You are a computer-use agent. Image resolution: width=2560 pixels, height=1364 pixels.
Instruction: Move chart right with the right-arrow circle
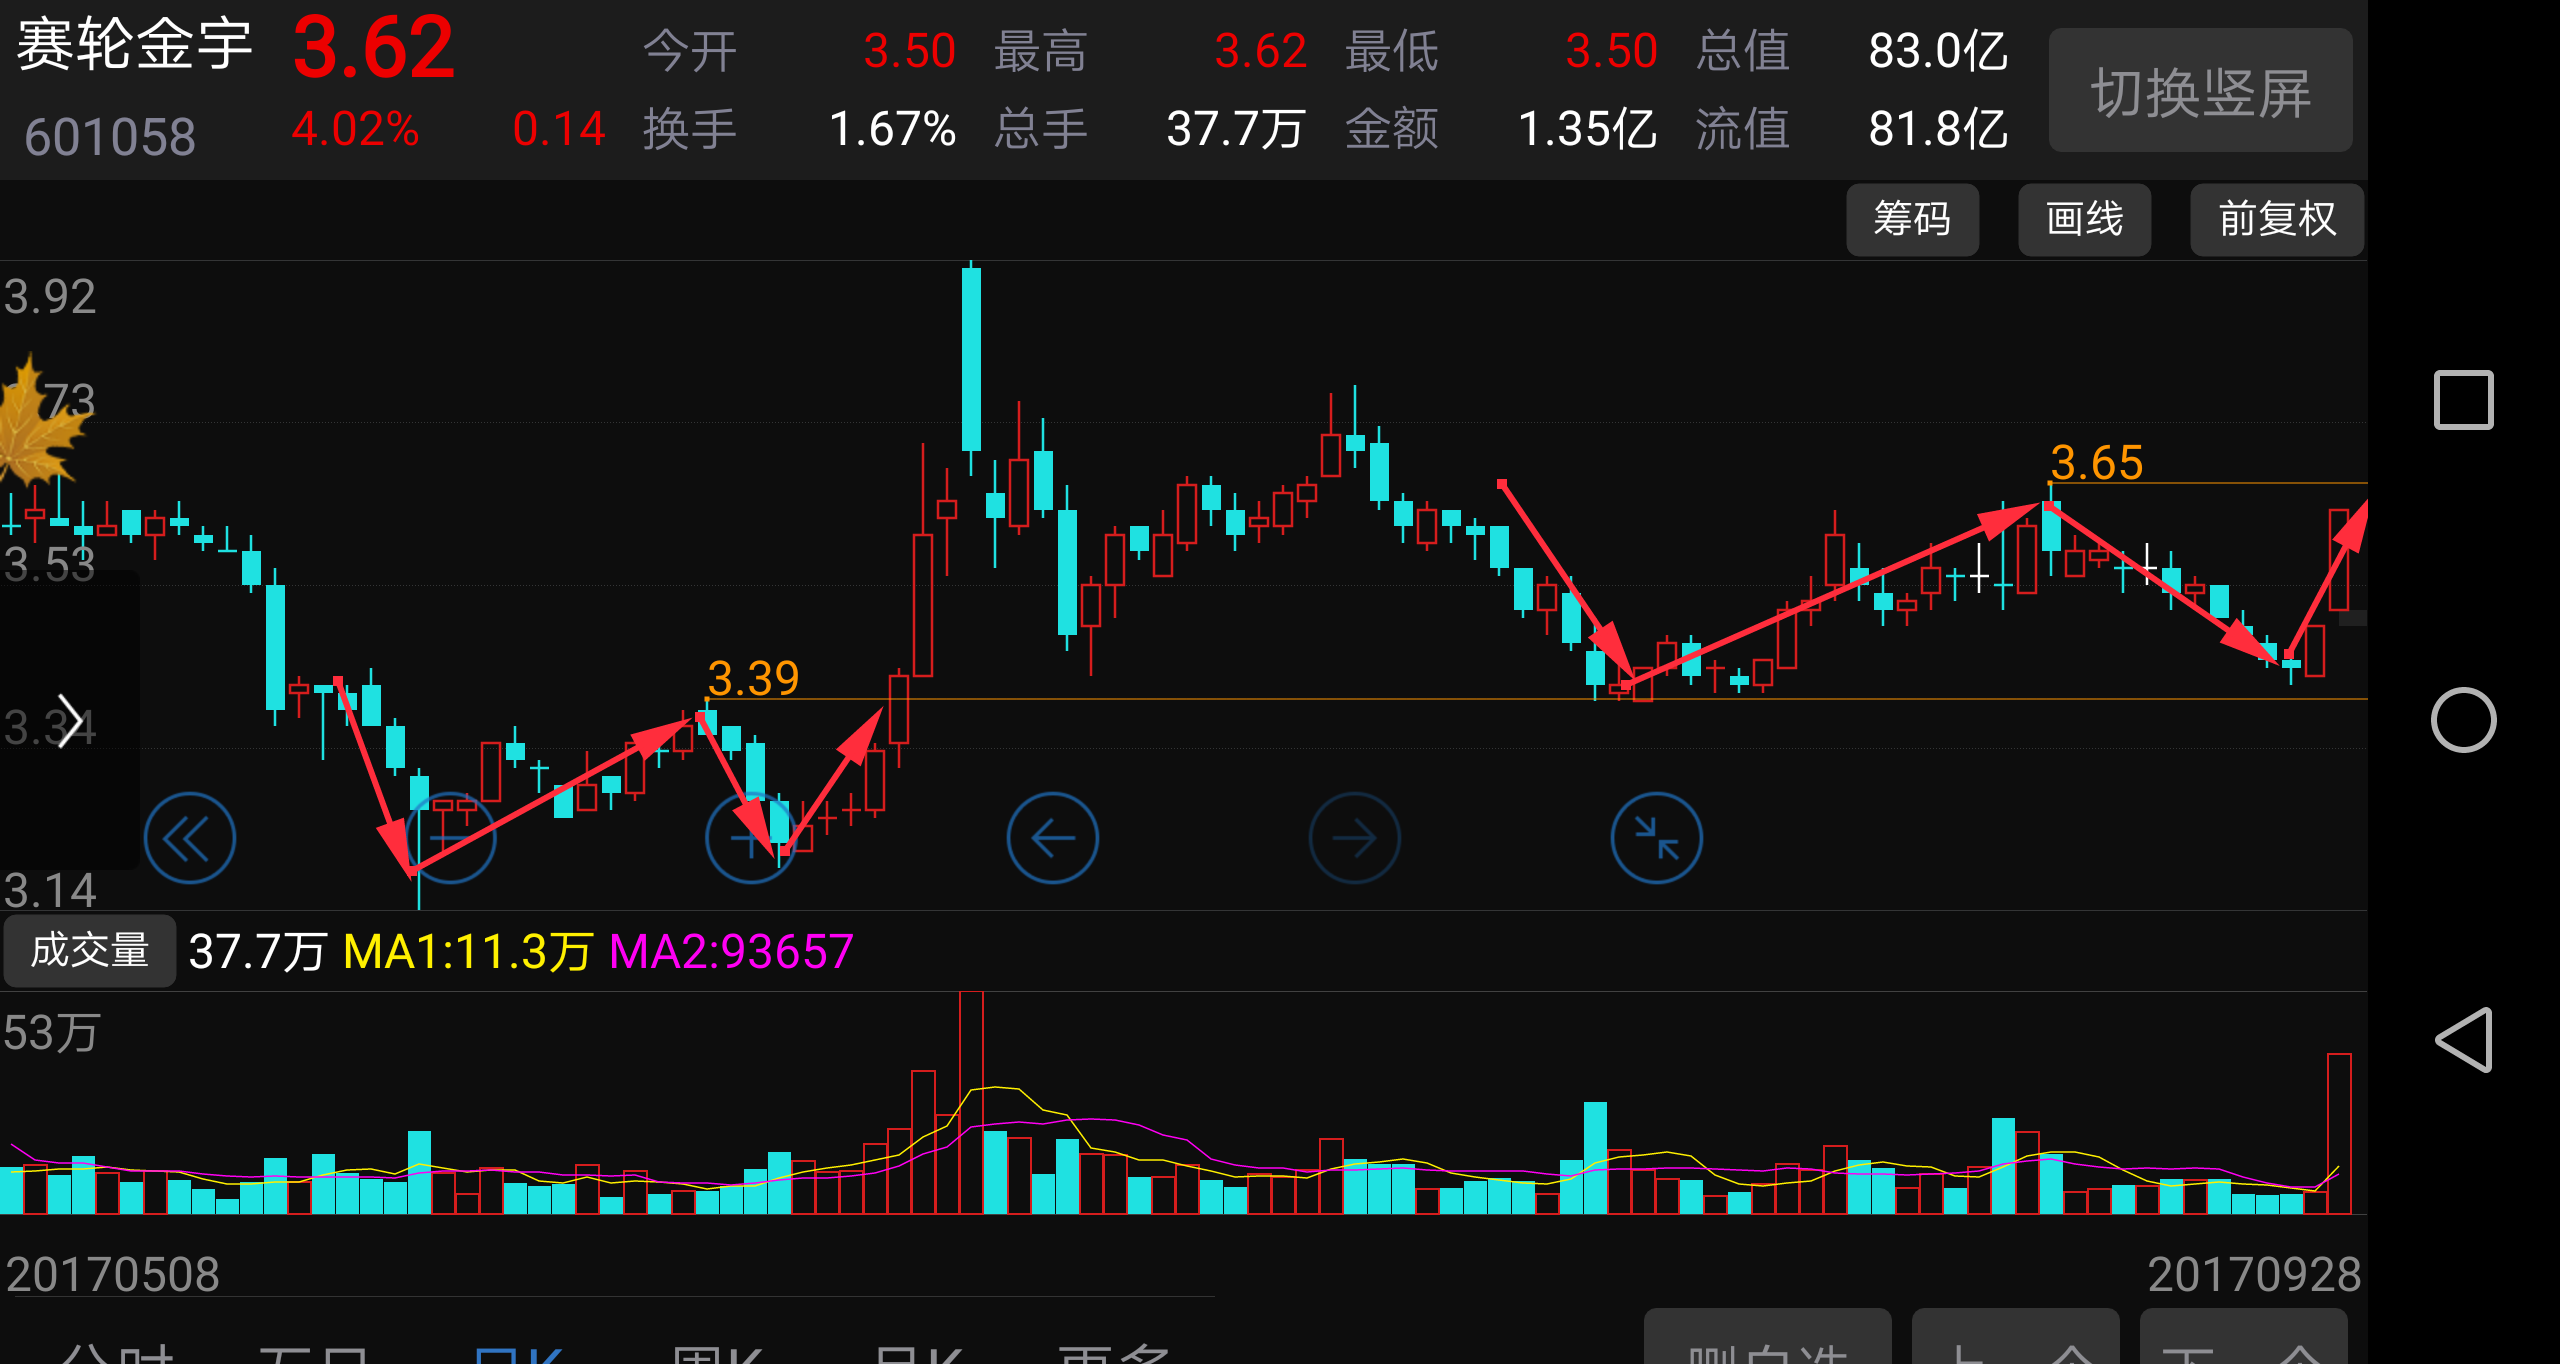(x=1354, y=838)
